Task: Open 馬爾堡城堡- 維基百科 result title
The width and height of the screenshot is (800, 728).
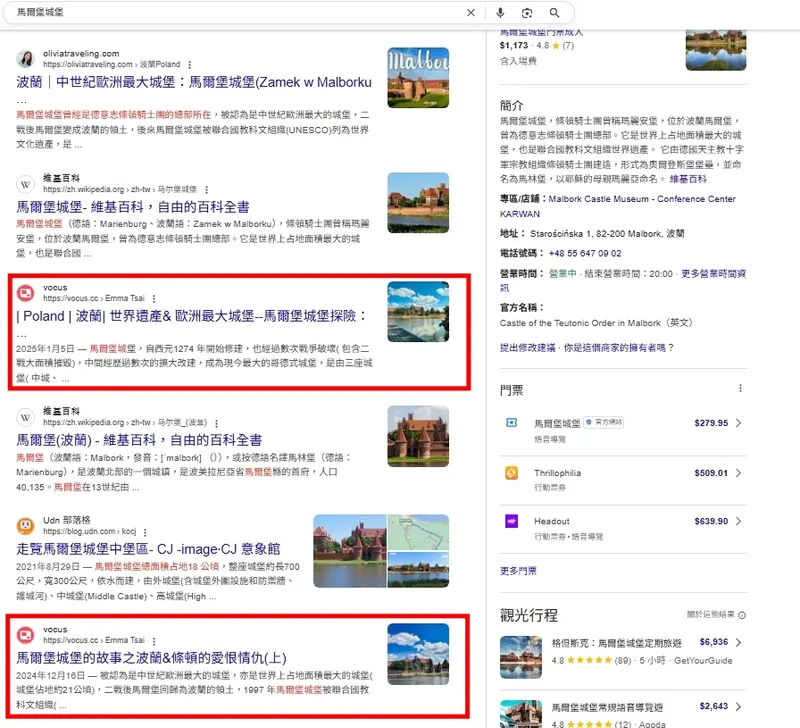Action: tap(133, 207)
